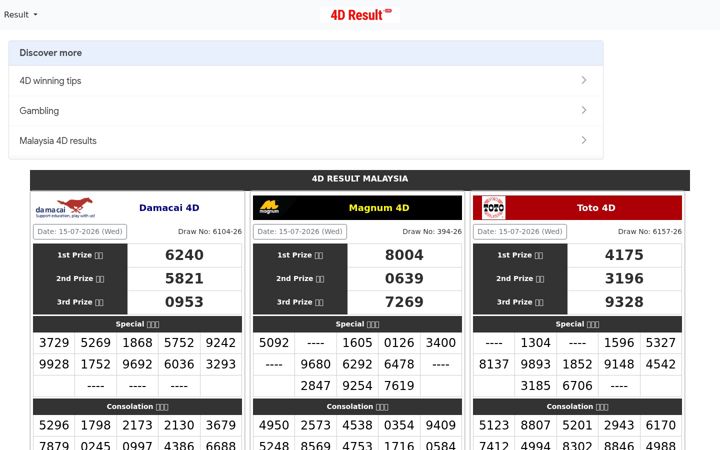The width and height of the screenshot is (720, 450).
Task: Click the Damacai horse logo
Action: pyautogui.click(x=65, y=208)
